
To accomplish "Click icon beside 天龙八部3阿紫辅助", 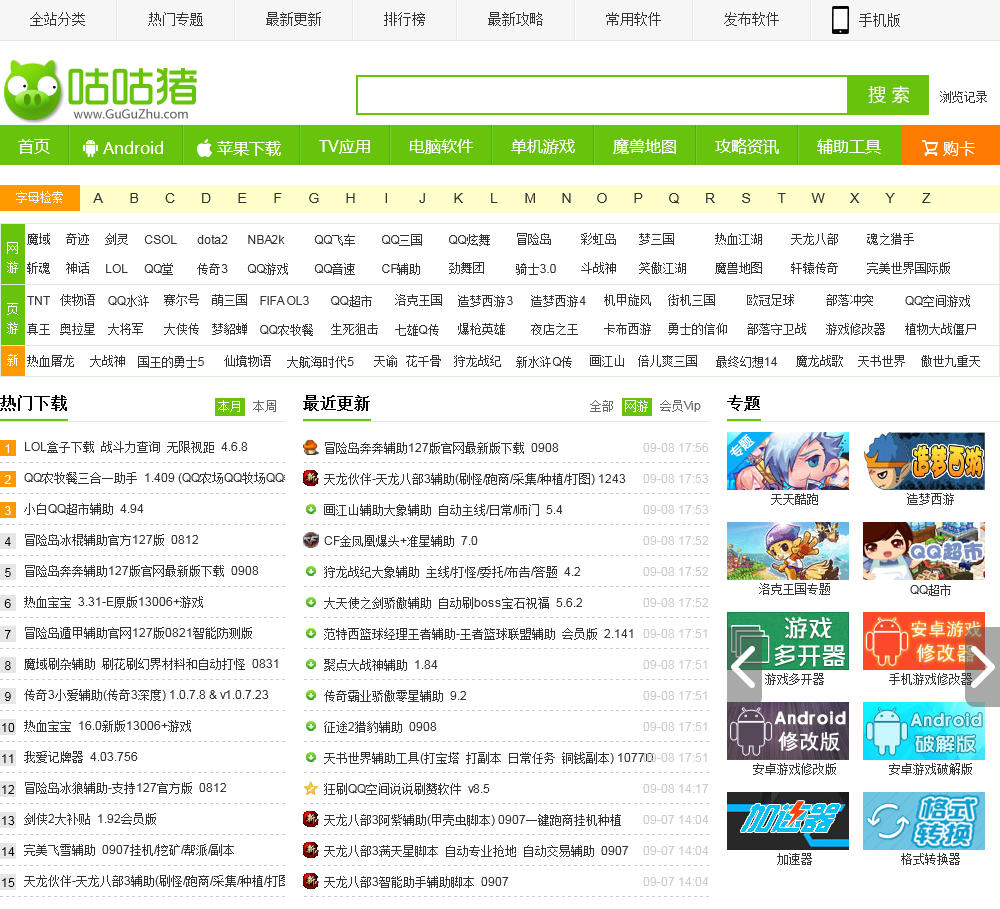I will coord(311,819).
